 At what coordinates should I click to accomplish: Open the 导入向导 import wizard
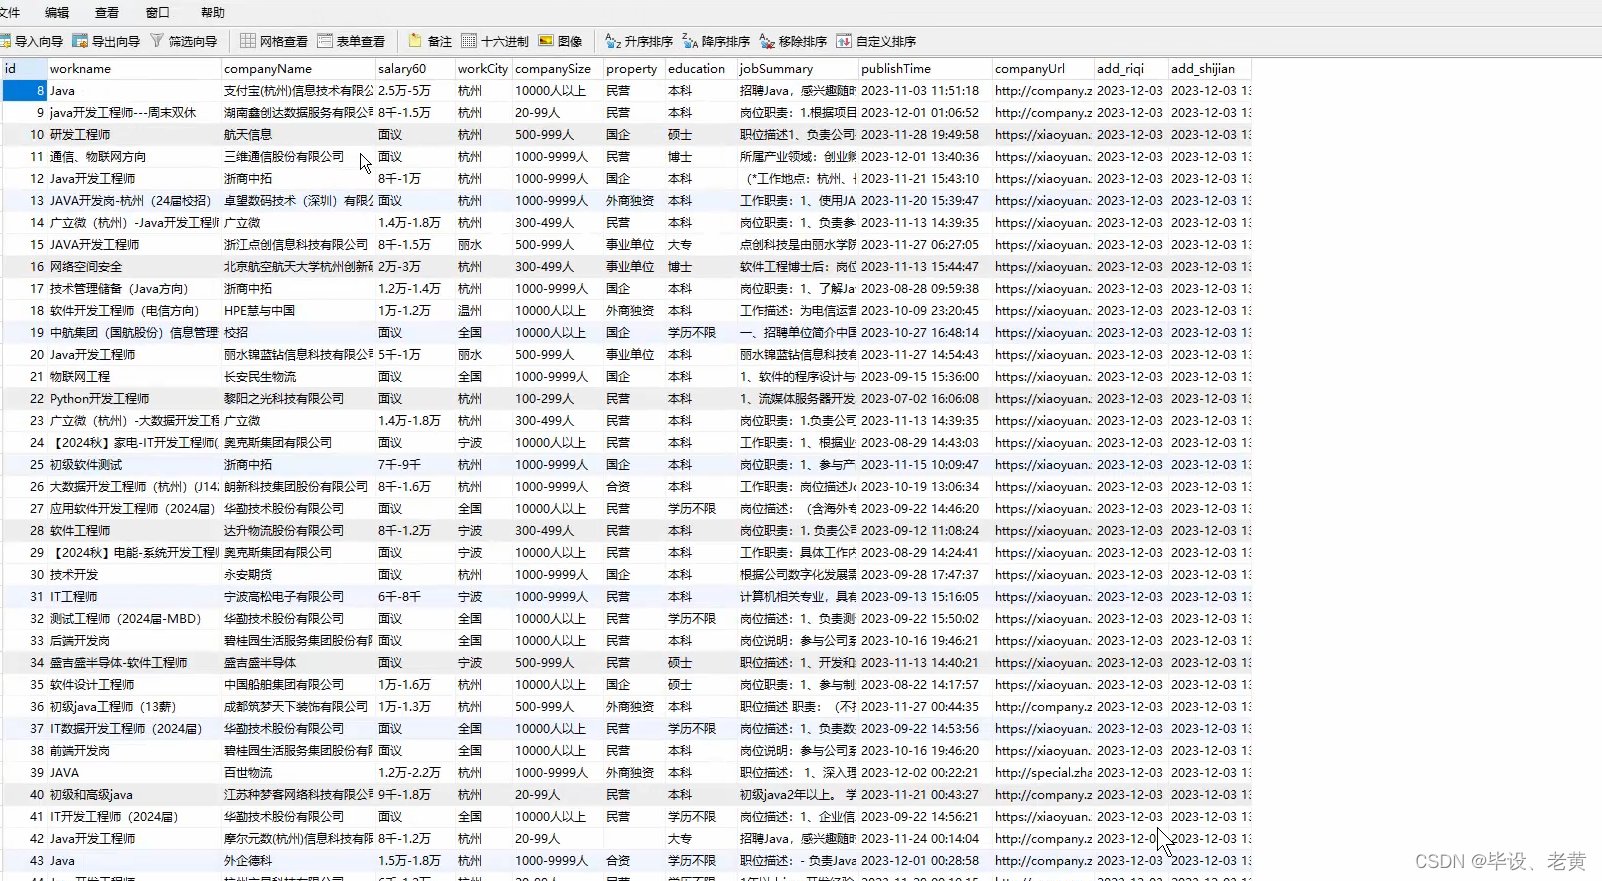click(31, 41)
